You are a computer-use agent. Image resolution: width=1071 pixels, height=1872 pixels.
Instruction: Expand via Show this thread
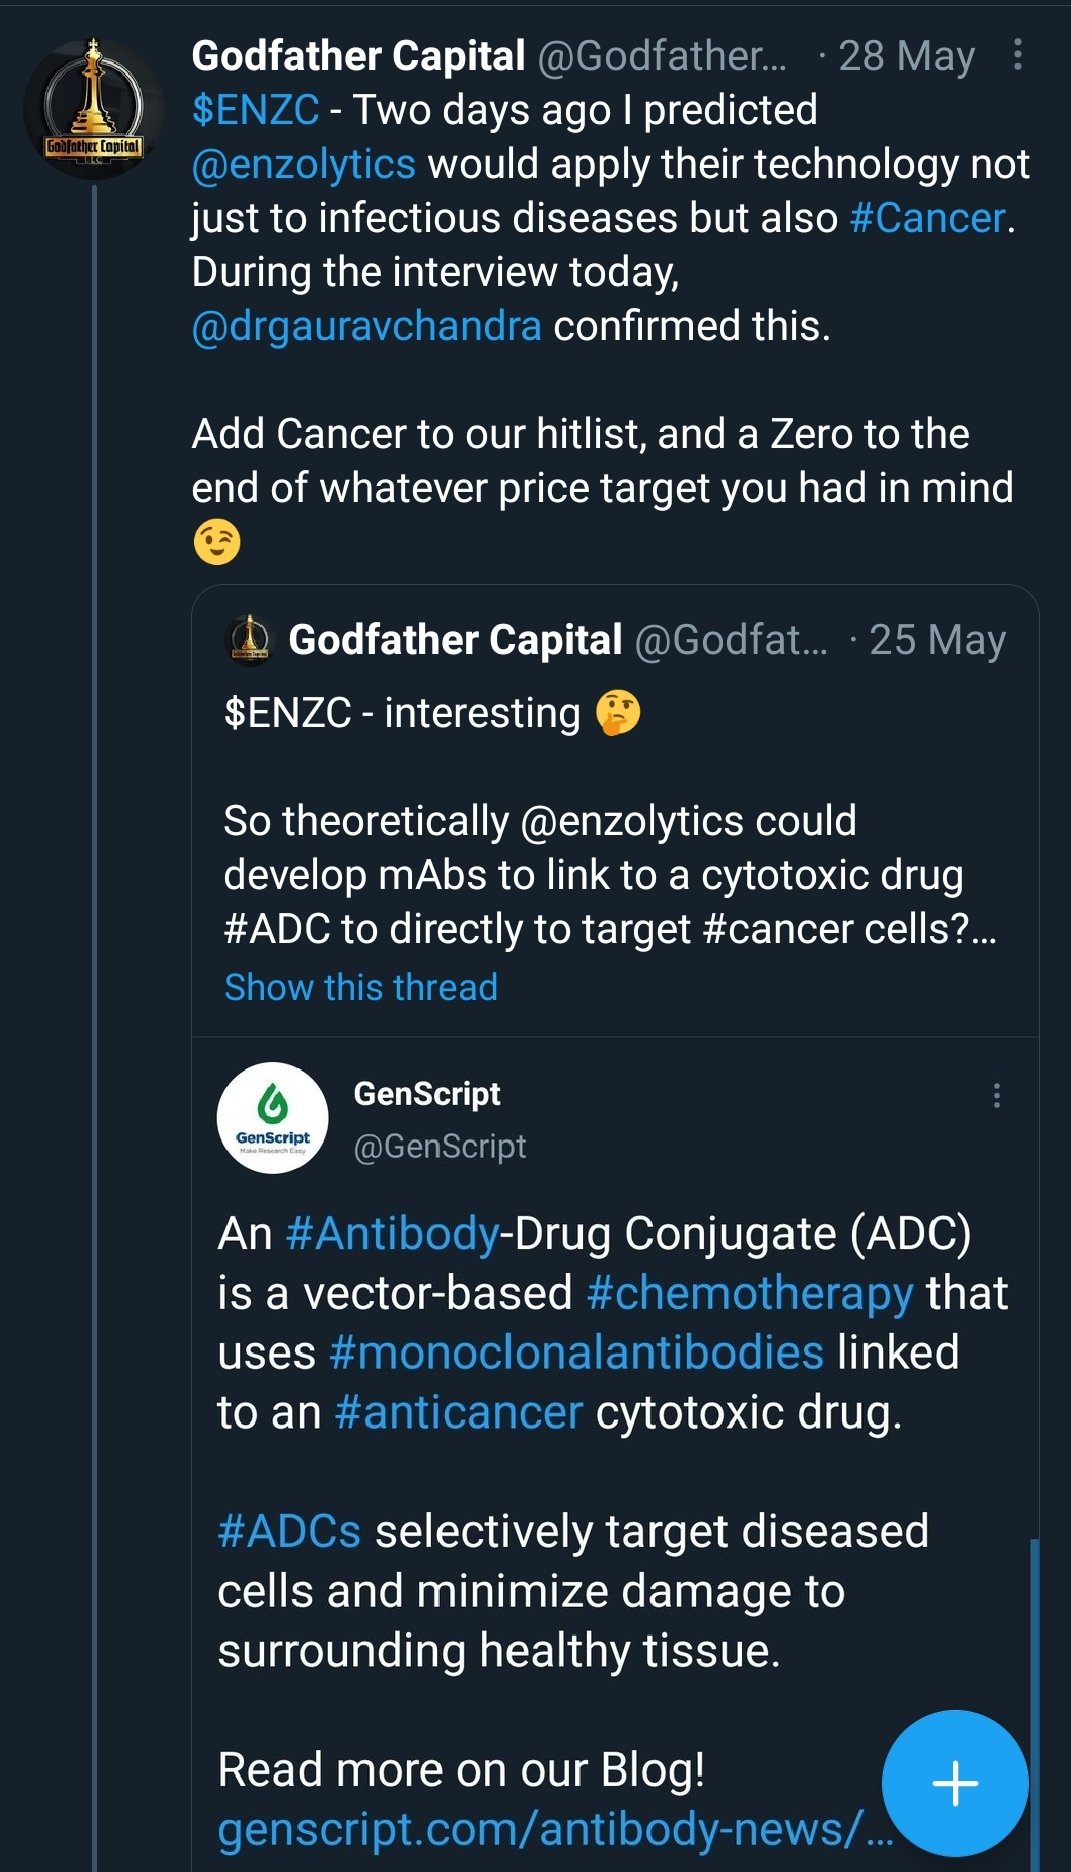361,987
